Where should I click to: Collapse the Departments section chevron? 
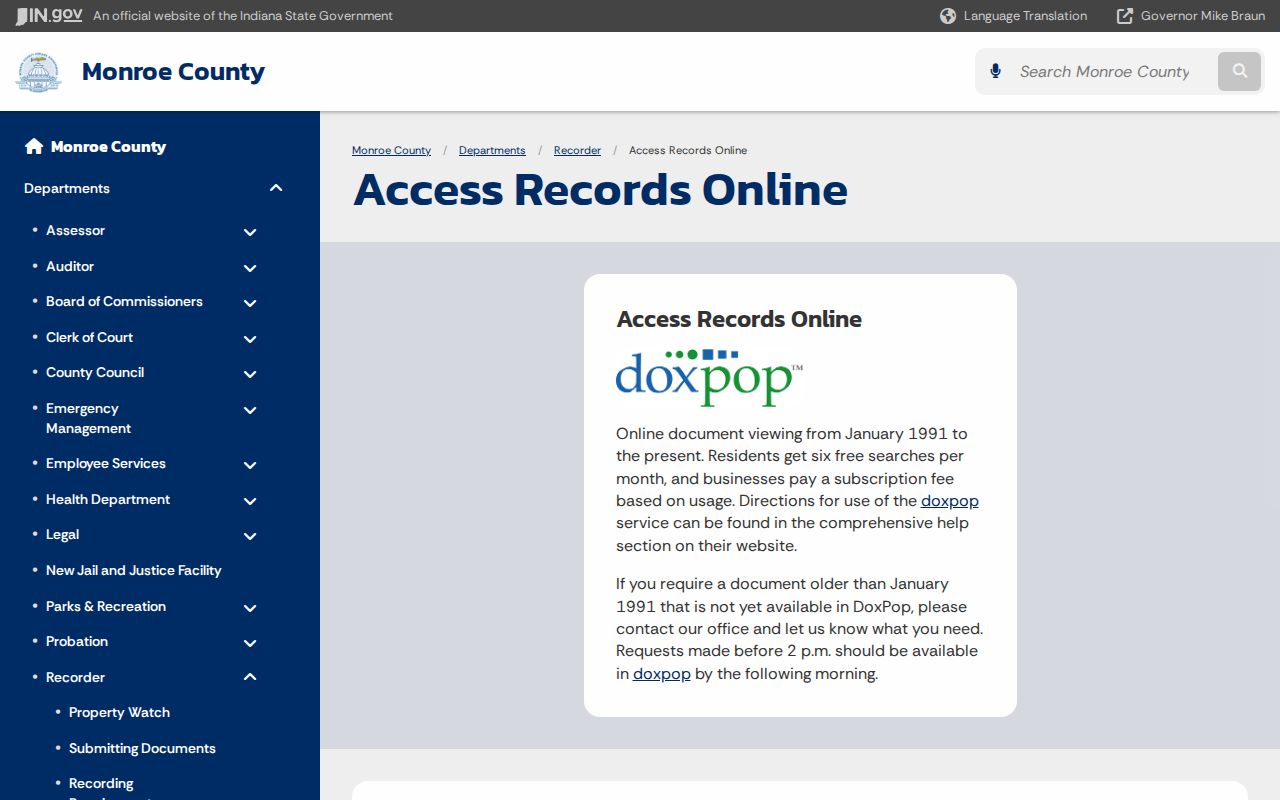coord(276,188)
